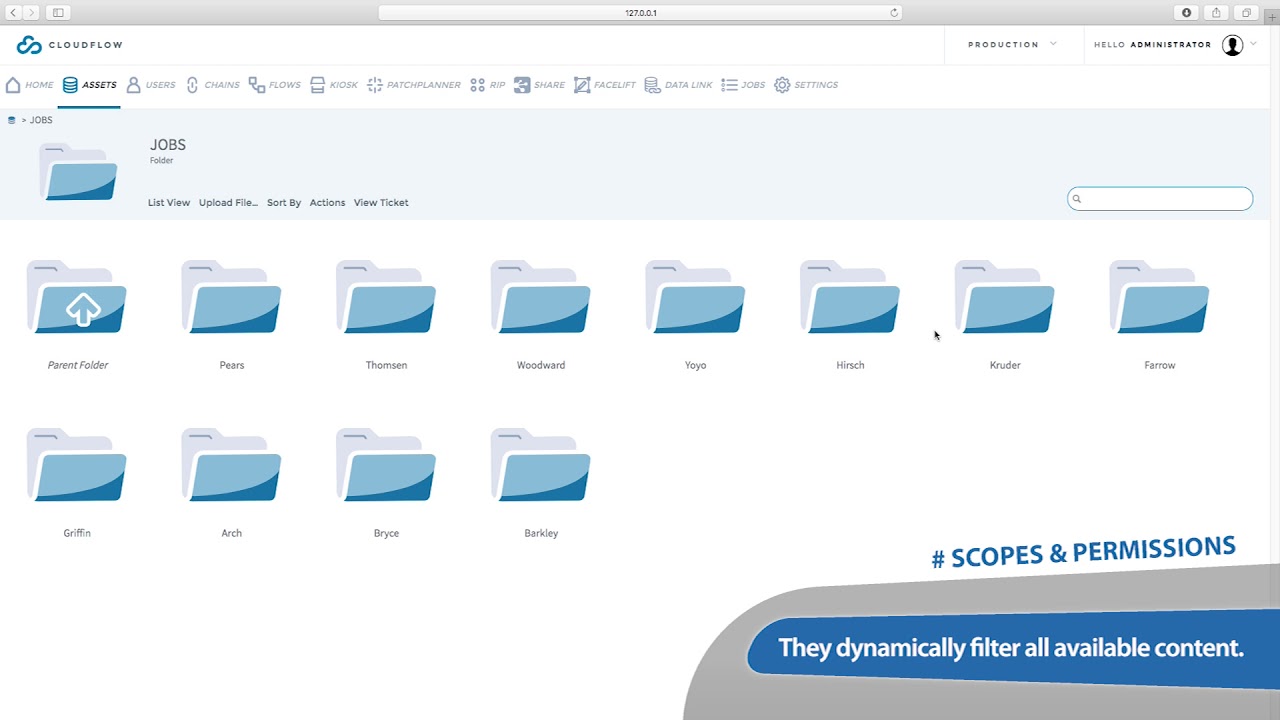Image resolution: width=1280 pixels, height=720 pixels.
Task: Expand the user menu chevron next to avatar
Action: pyautogui.click(x=1253, y=44)
